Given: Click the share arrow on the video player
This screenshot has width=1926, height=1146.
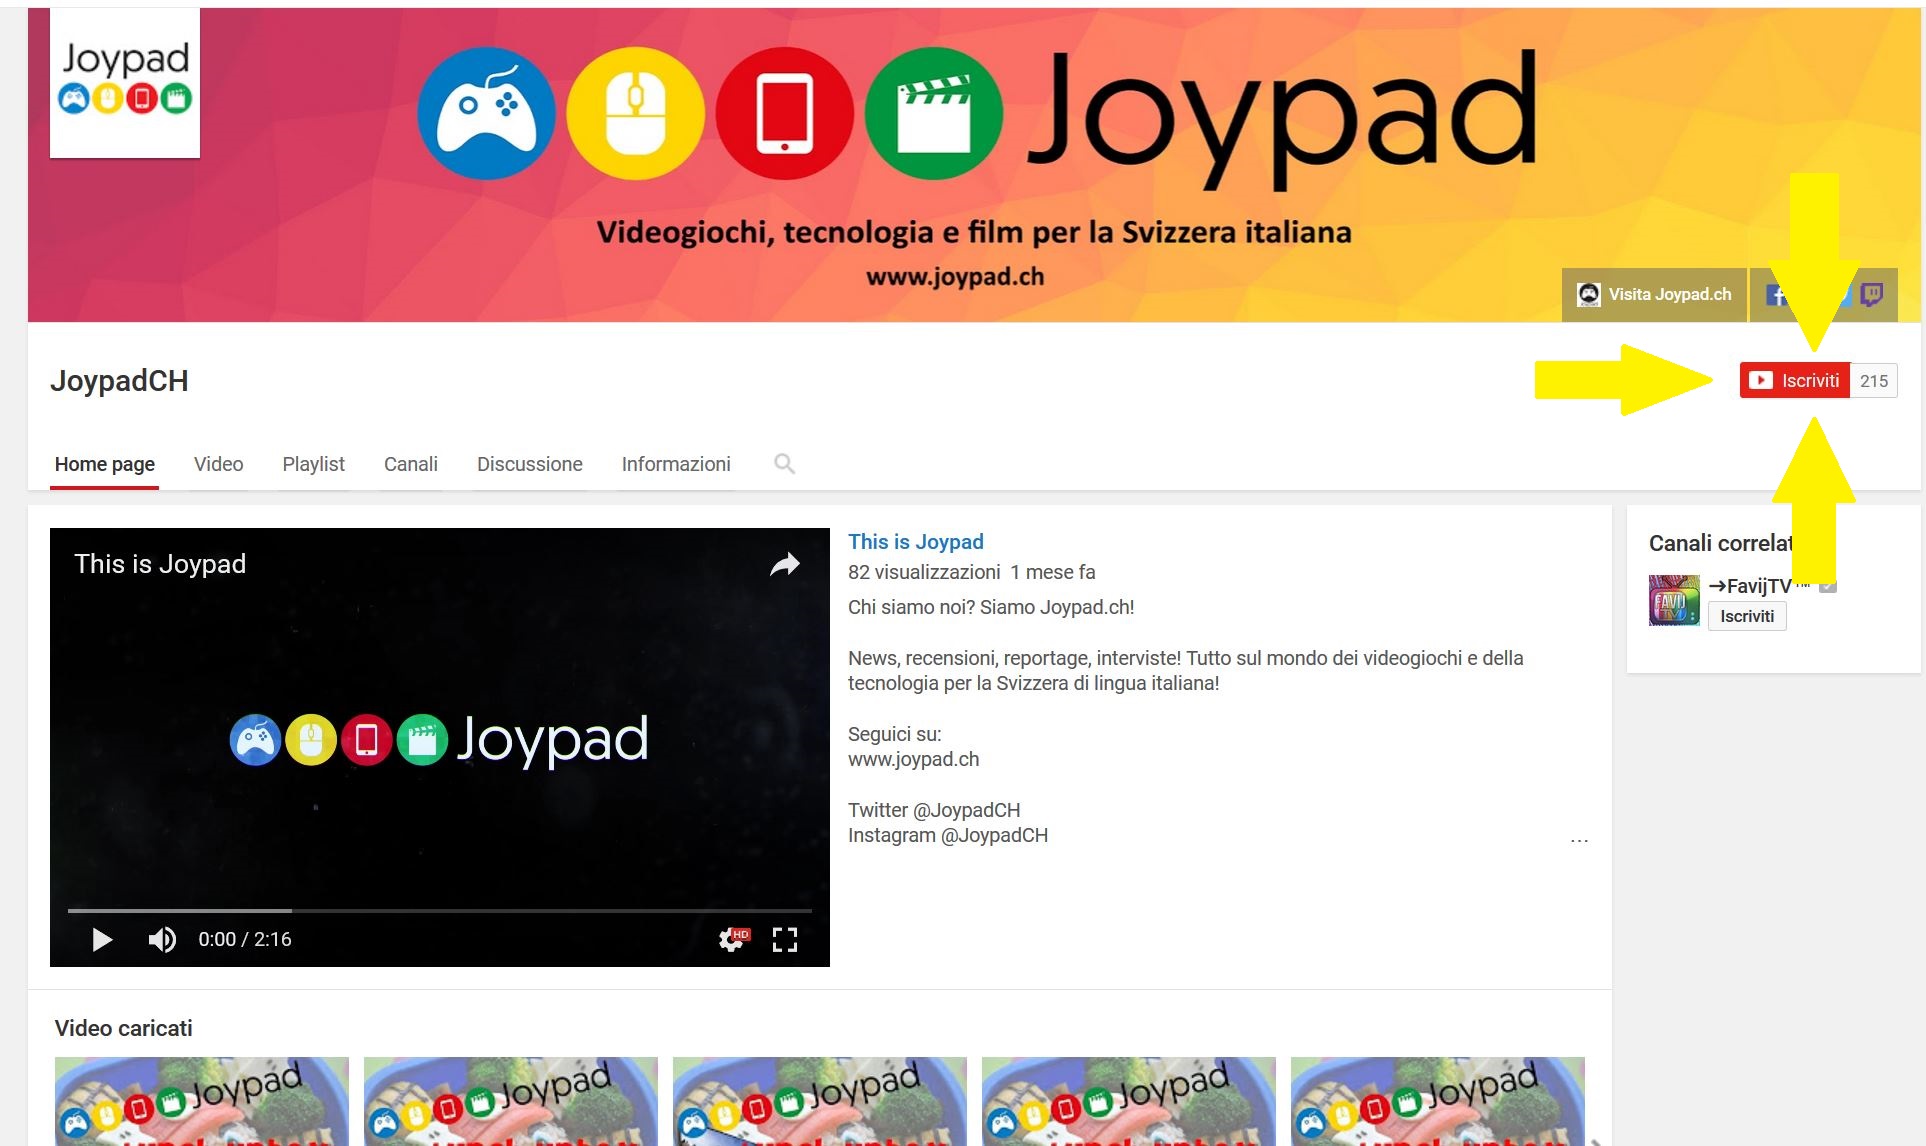Looking at the screenshot, I should tap(785, 565).
